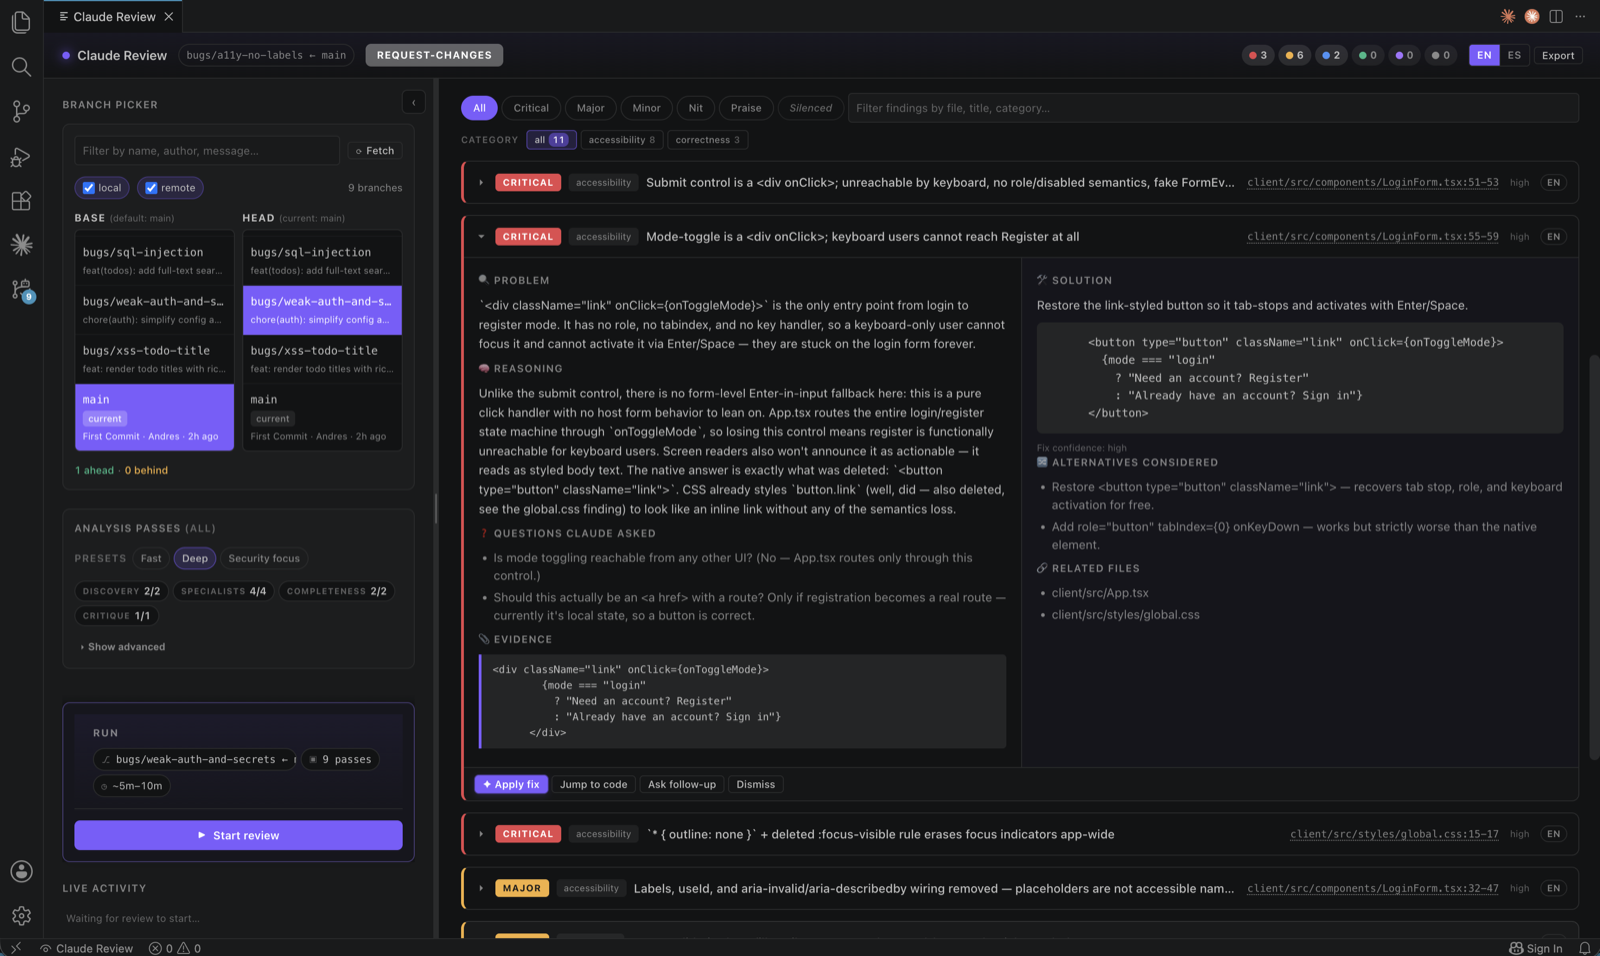
Task: Open errors and warnings count in status bar
Action: tap(175, 948)
